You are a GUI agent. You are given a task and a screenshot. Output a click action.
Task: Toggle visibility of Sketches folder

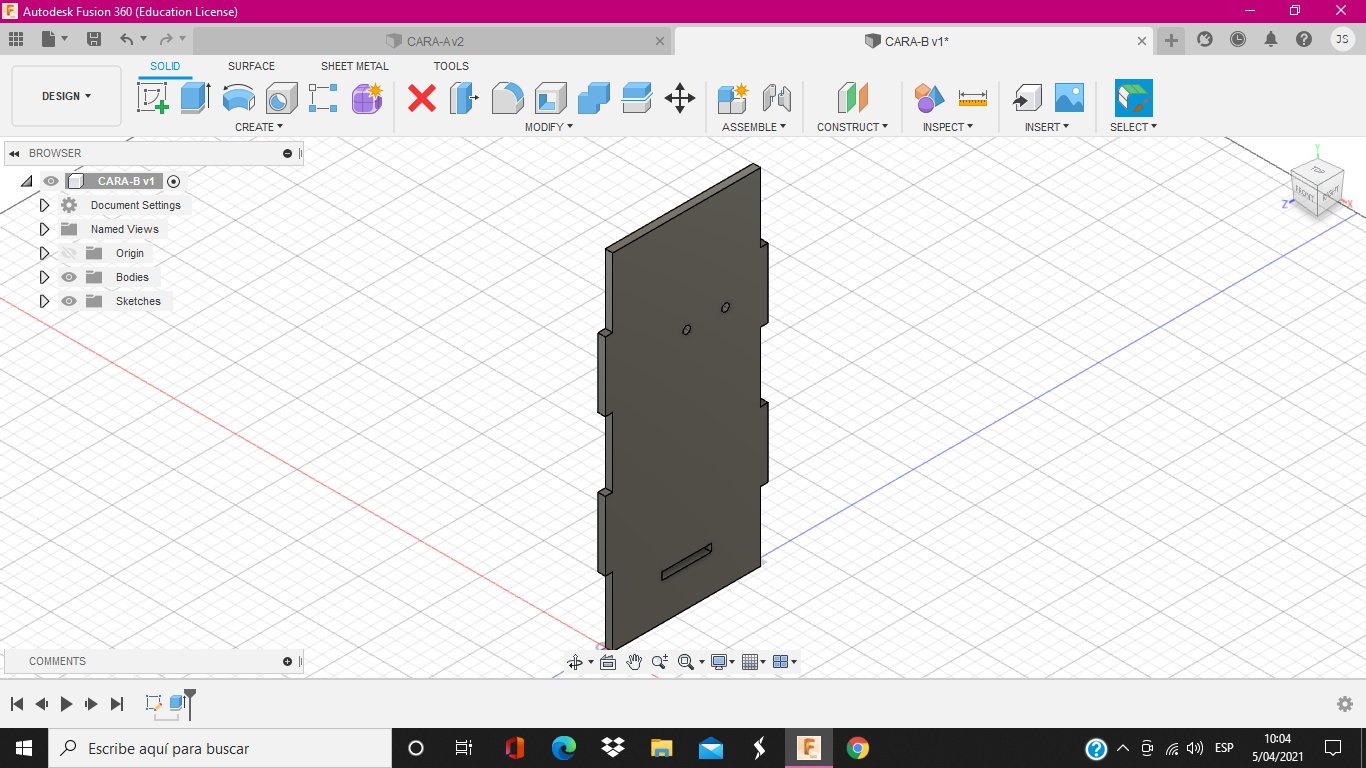pos(69,301)
